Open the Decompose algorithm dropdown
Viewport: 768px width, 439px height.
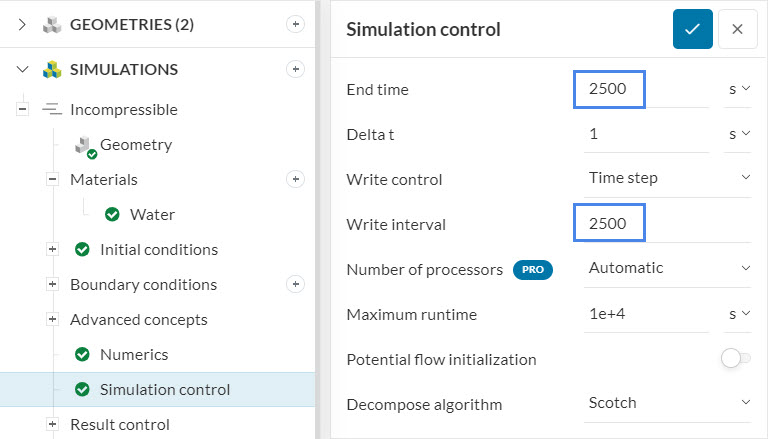[668, 403]
